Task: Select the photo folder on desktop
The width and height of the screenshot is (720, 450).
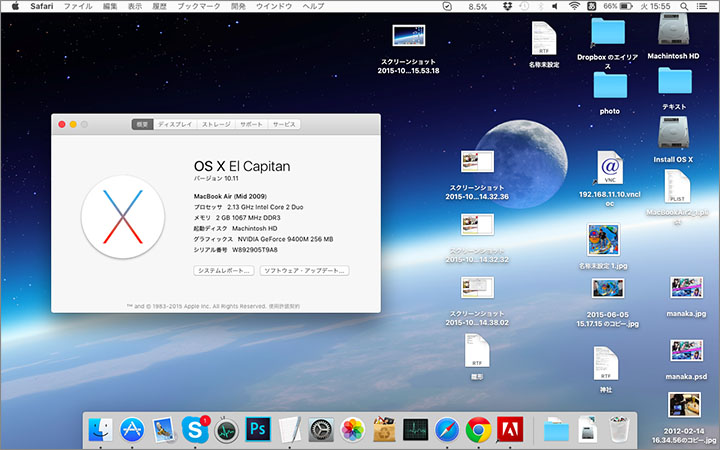Action: coord(610,85)
